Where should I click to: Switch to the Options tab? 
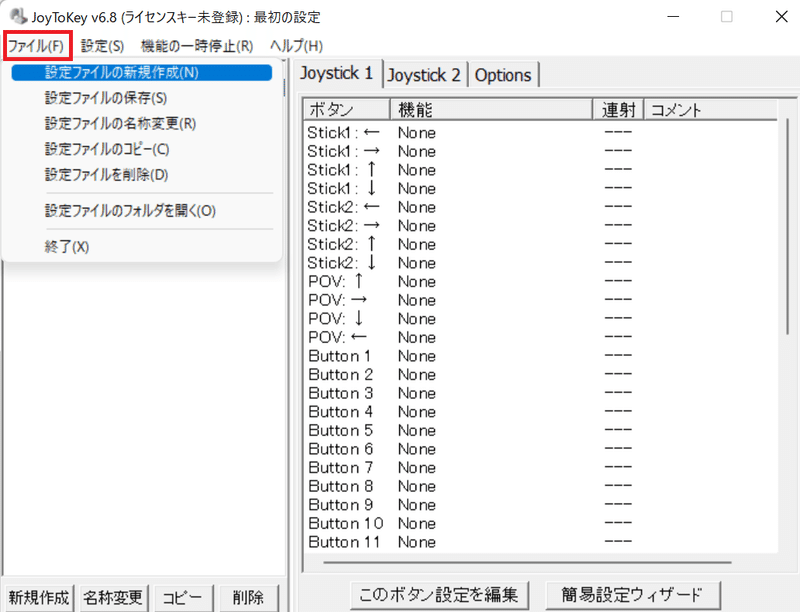503,75
